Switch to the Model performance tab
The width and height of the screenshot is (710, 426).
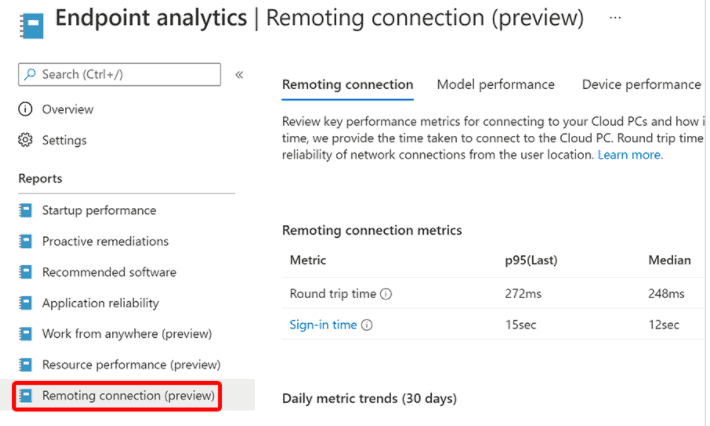[495, 85]
